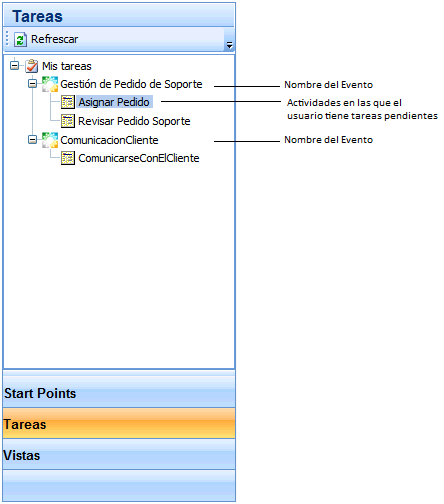Click the dotted toolbar grip handle
Viewport: 444px width, 504px height.
7,39
